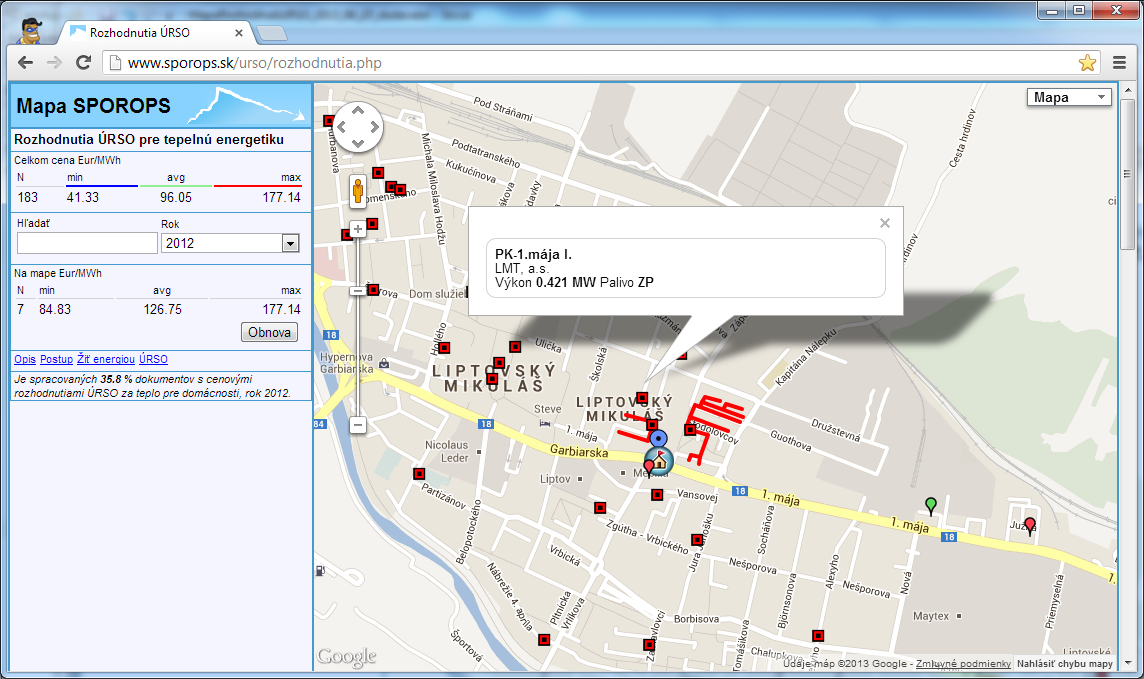The width and height of the screenshot is (1144, 679).
Task: Open Zmluvné podmienky map terms link
Action: click(x=963, y=664)
